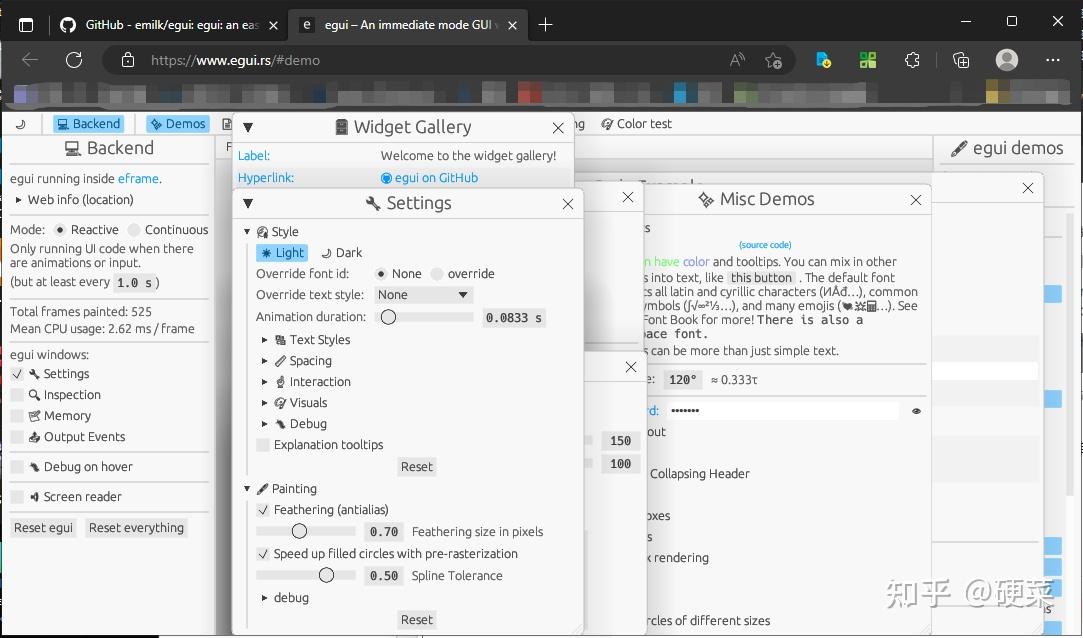Open egui on GitHub hyperlink

pyautogui.click(x=429, y=178)
